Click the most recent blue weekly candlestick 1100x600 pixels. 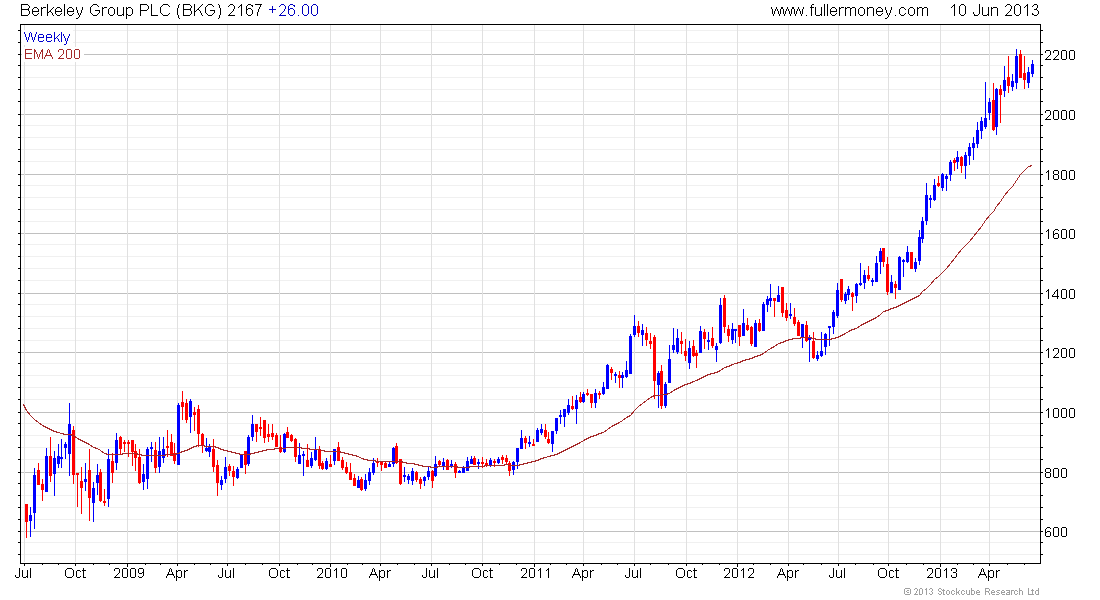click(x=1032, y=69)
